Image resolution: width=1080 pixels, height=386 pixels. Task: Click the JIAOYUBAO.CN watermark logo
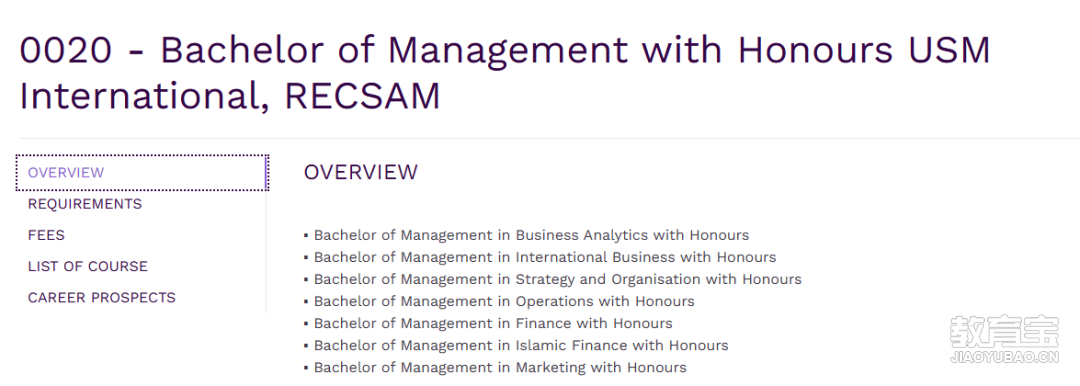(1004, 339)
